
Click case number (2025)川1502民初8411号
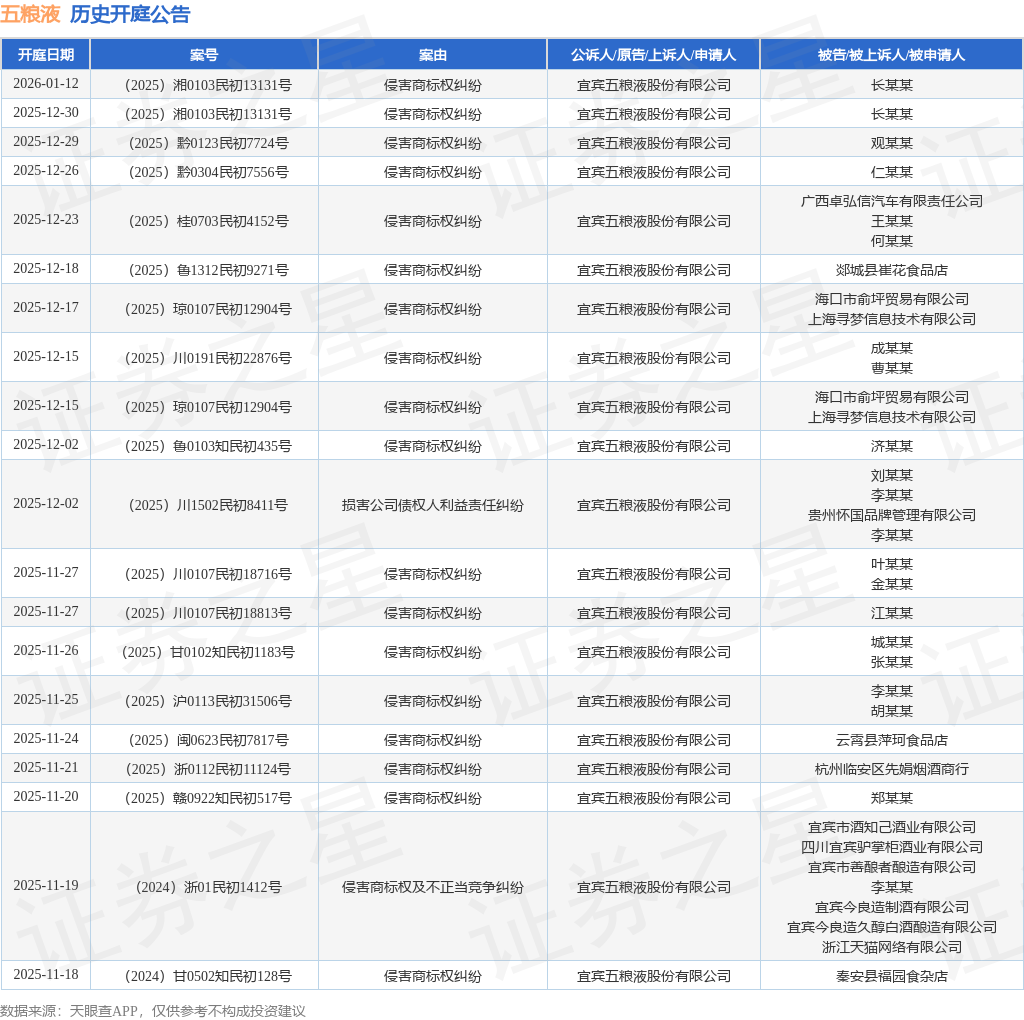pos(208,505)
